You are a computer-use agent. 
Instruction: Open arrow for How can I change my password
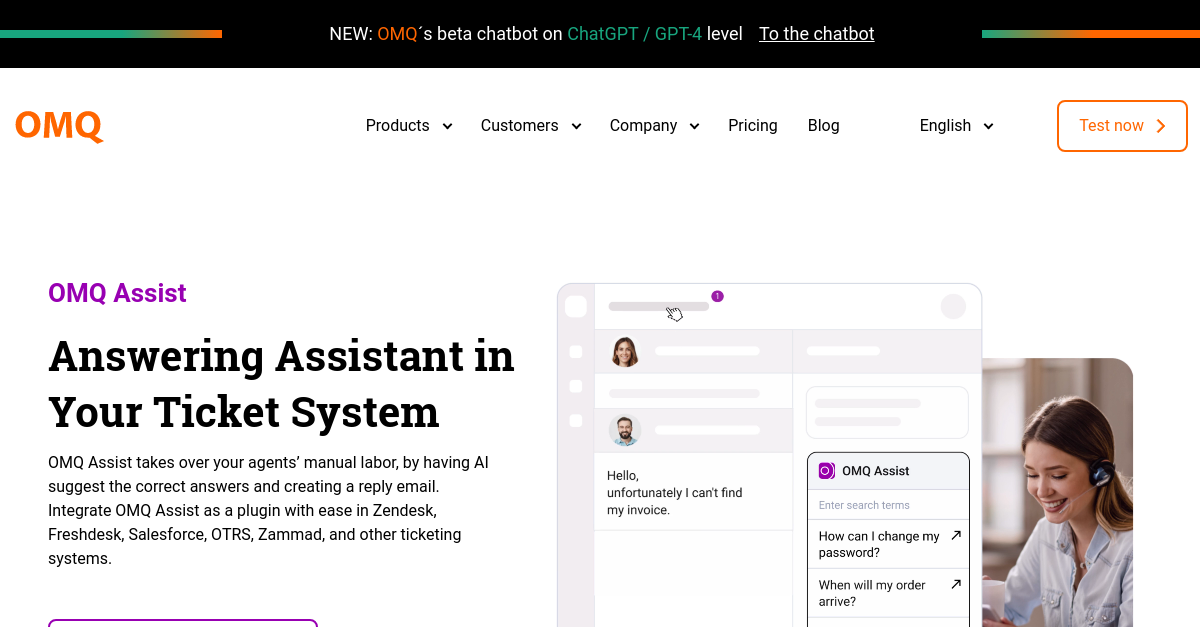(x=956, y=536)
